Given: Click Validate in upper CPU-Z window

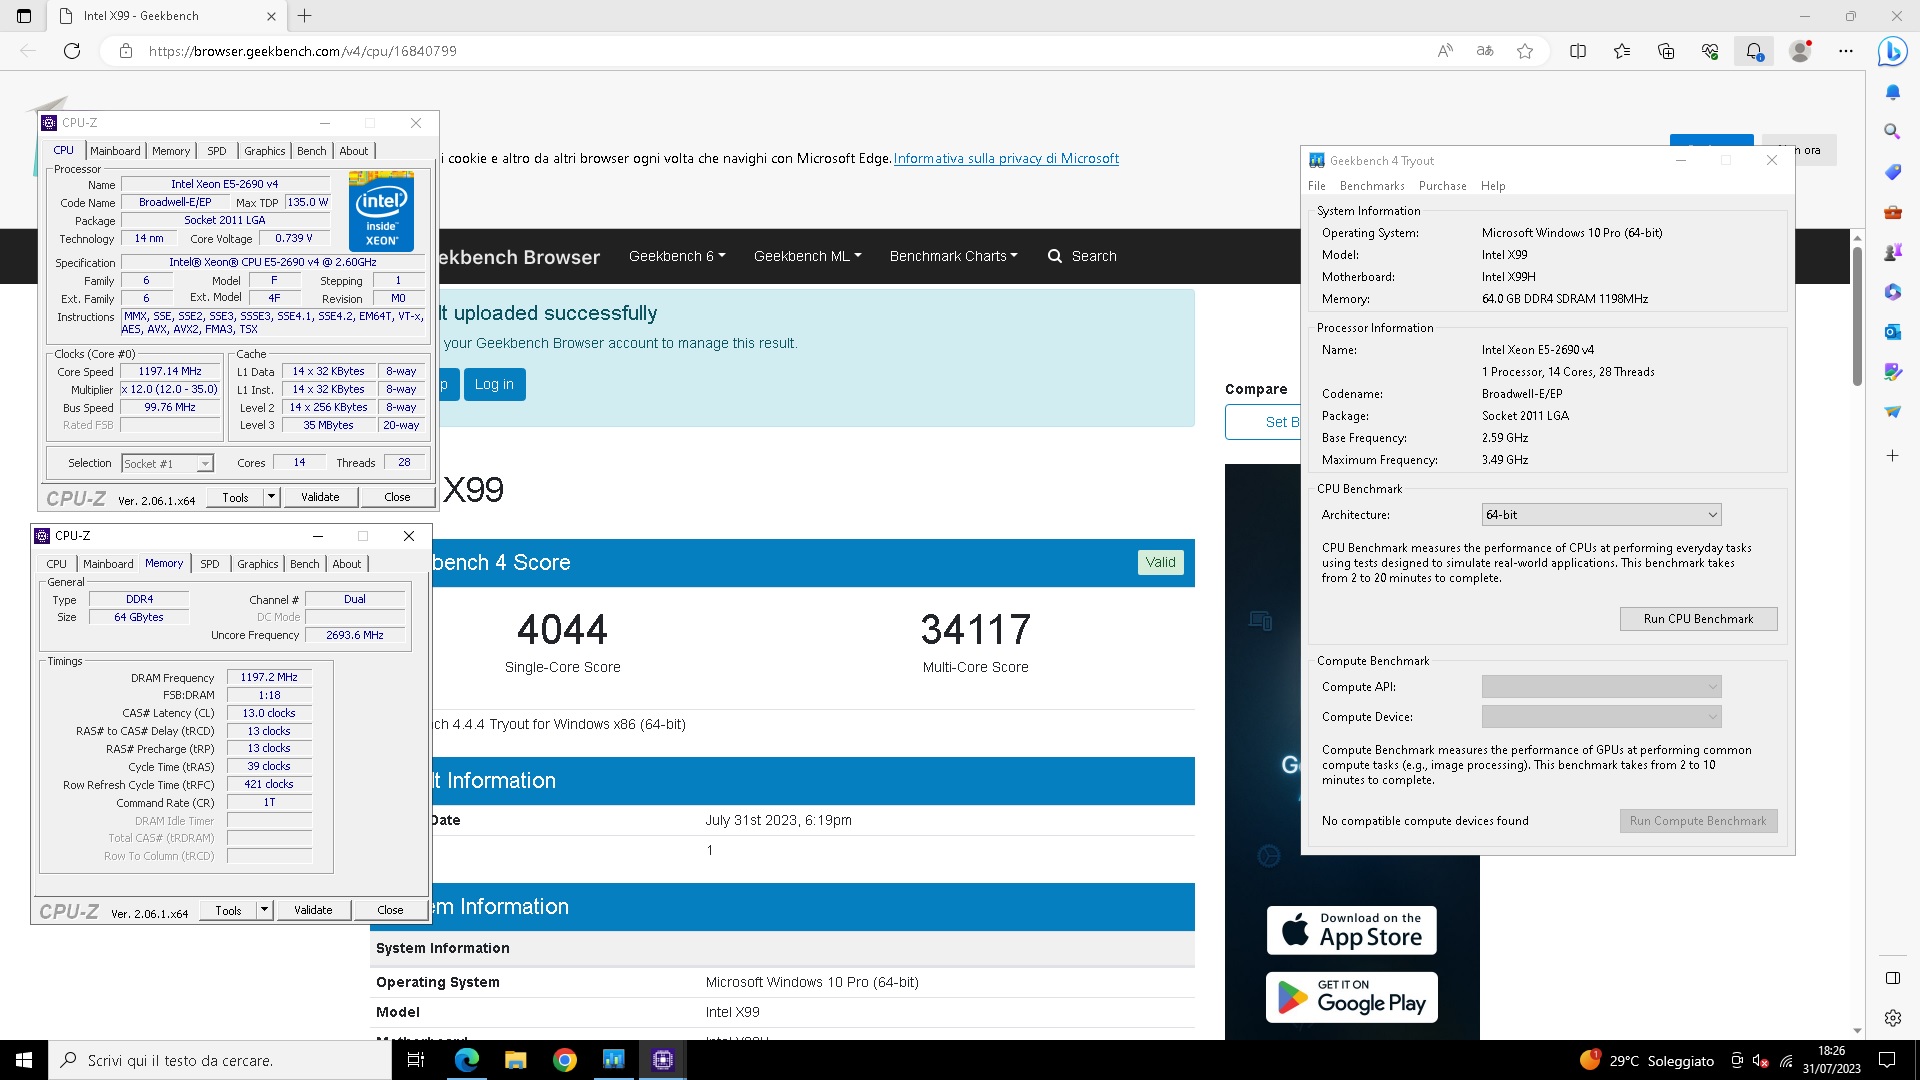Looking at the screenshot, I should (320, 497).
